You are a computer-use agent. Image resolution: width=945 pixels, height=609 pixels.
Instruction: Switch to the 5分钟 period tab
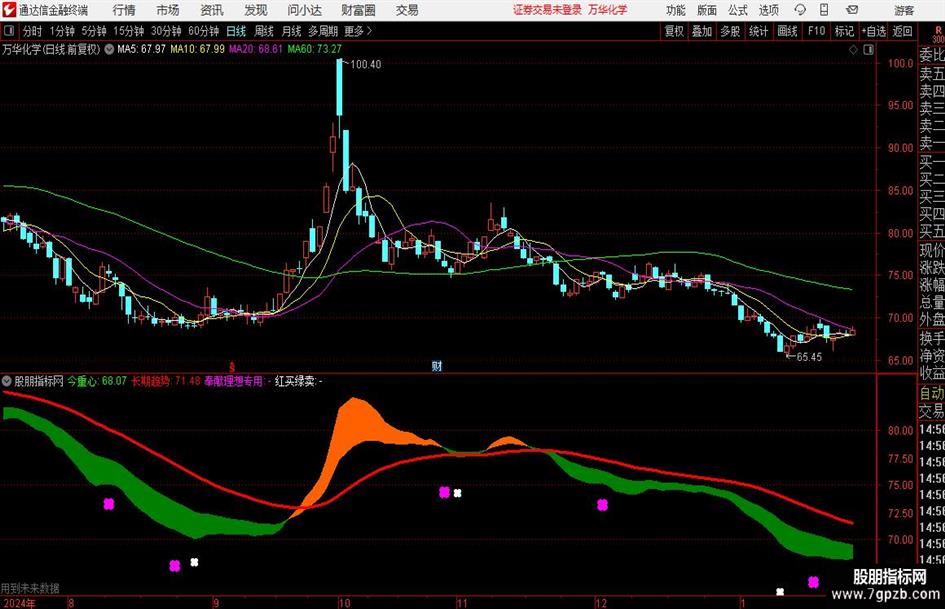tap(94, 31)
